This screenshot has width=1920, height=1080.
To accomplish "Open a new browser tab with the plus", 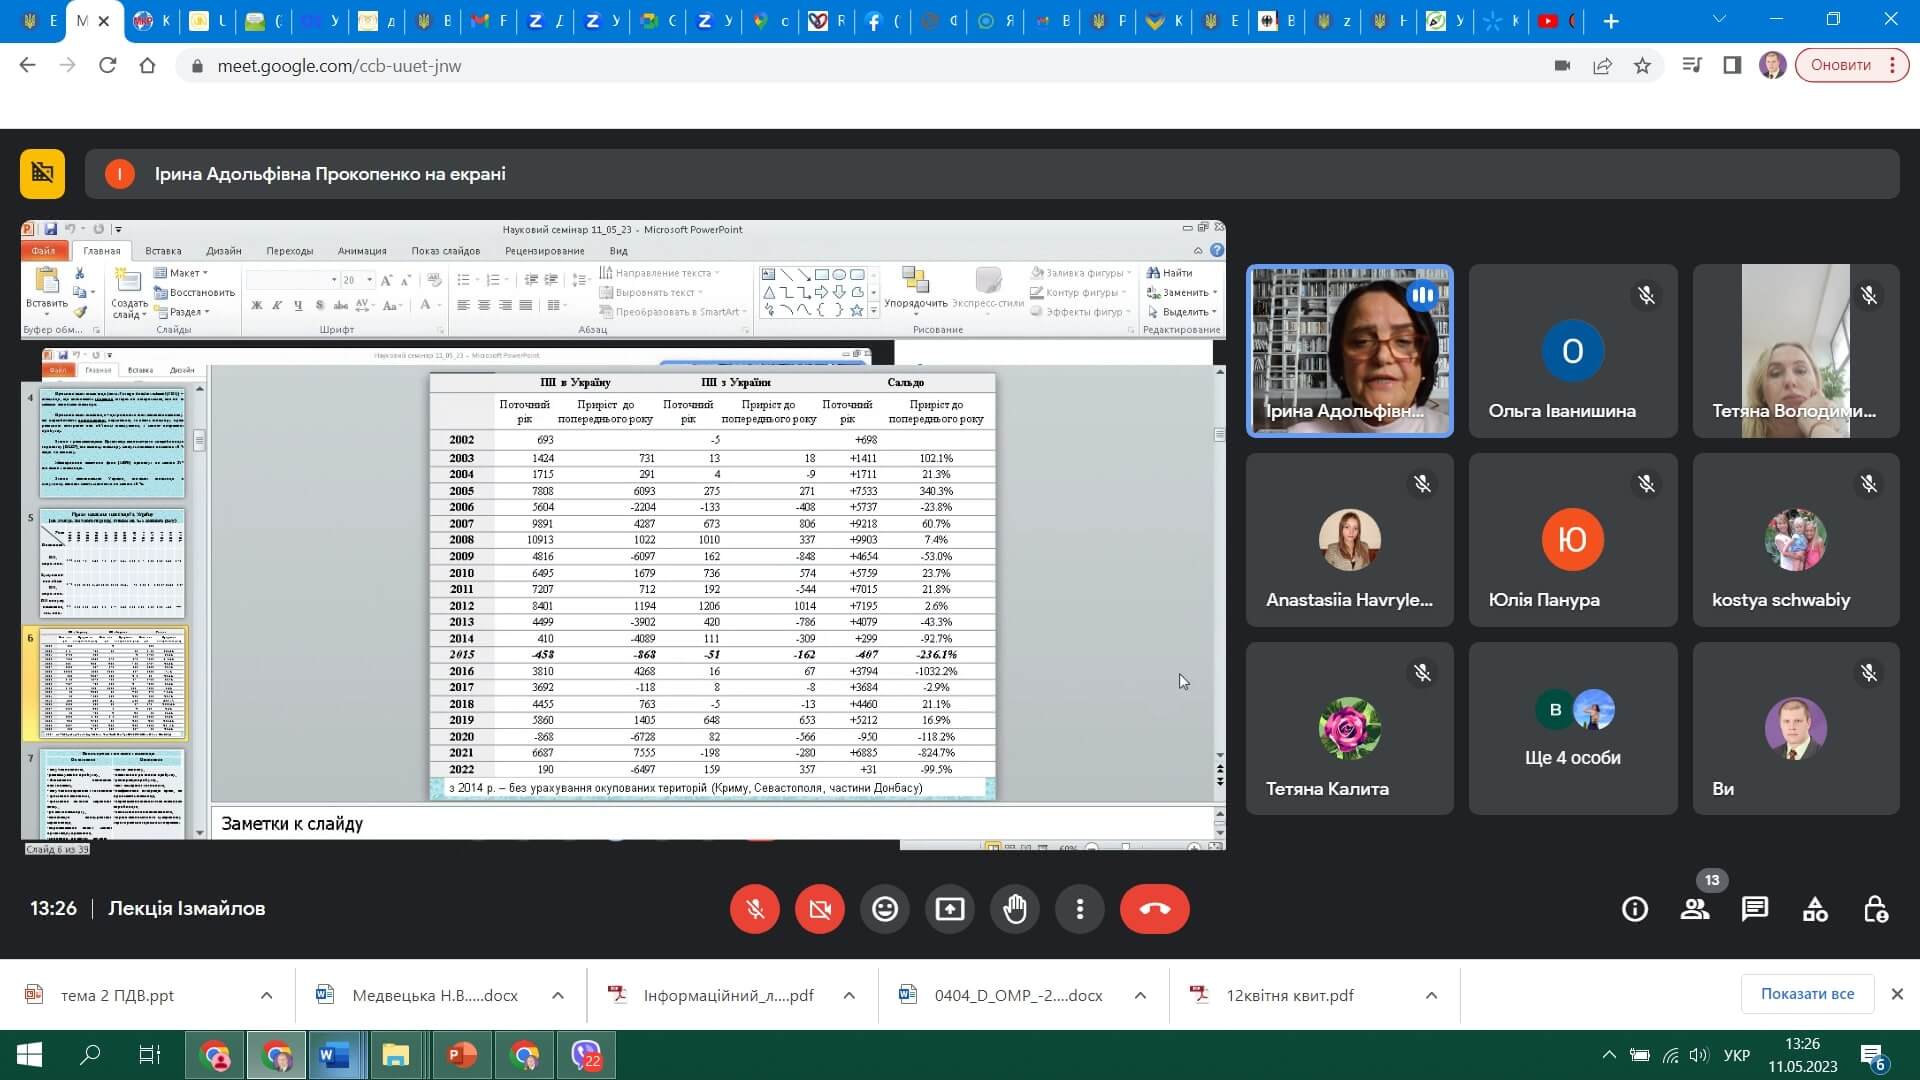I will (x=1610, y=21).
